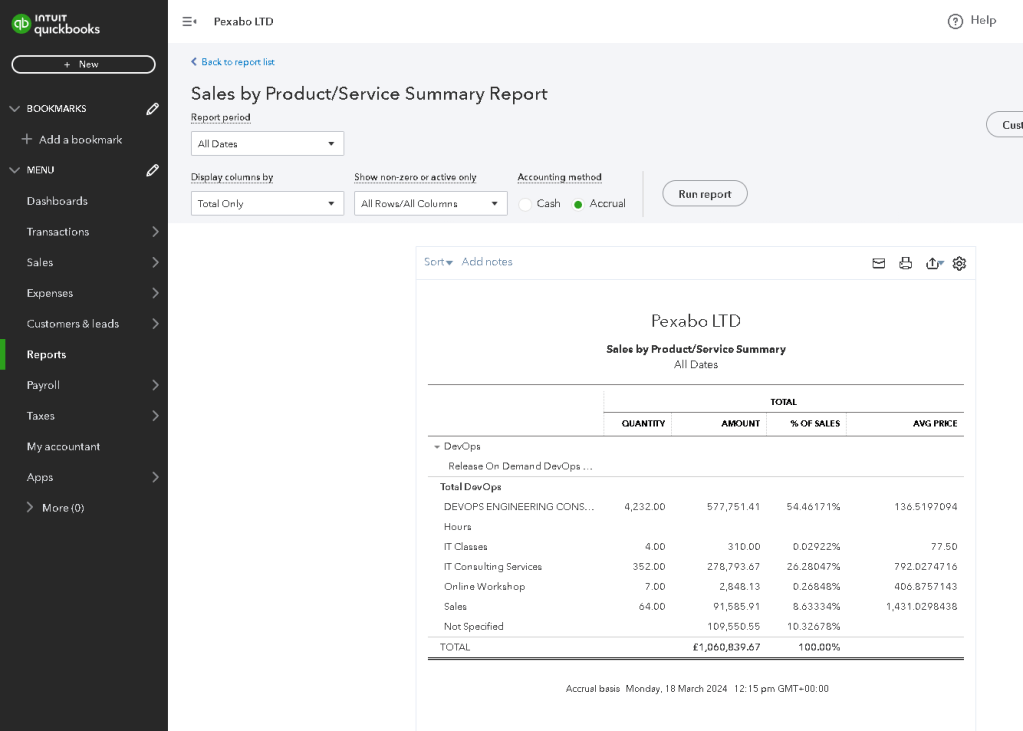The height and width of the screenshot is (731, 1023).
Task: Expand Taxes submenu chevron
Action: [155, 416]
